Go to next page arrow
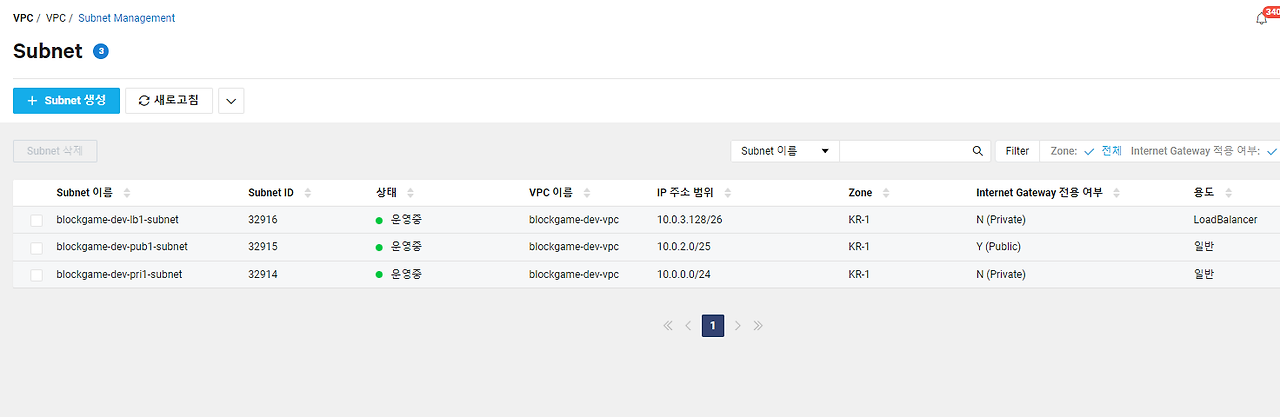Image resolution: width=1280 pixels, height=417 pixels. click(x=738, y=326)
